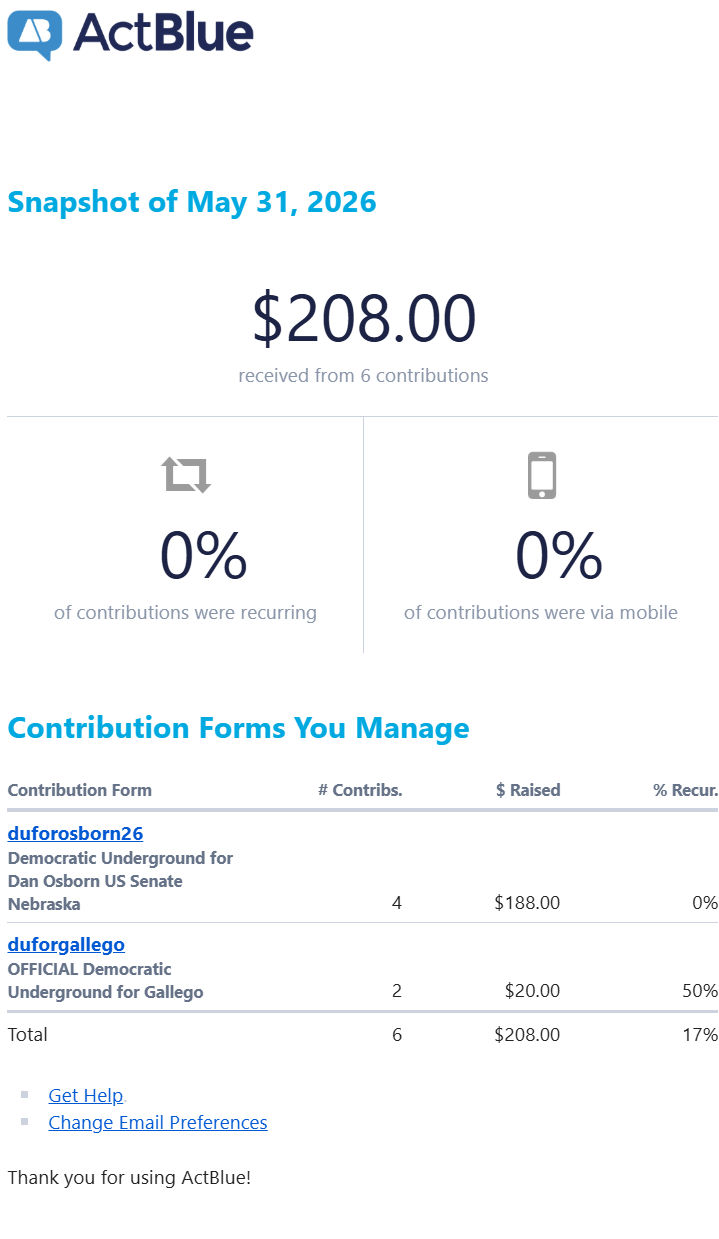The height and width of the screenshot is (1239, 719).
Task: Open the Get Help link
Action: [x=86, y=1095]
